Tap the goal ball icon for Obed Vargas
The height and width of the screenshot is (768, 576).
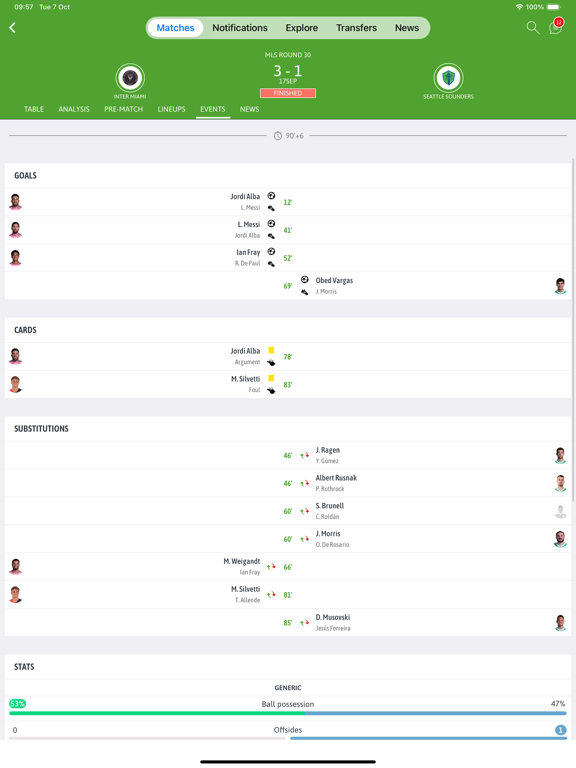point(305,280)
